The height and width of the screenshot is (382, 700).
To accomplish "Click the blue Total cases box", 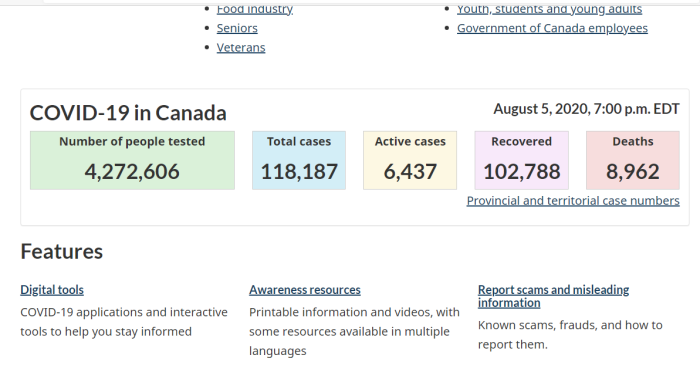I will (x=299, y=160).
